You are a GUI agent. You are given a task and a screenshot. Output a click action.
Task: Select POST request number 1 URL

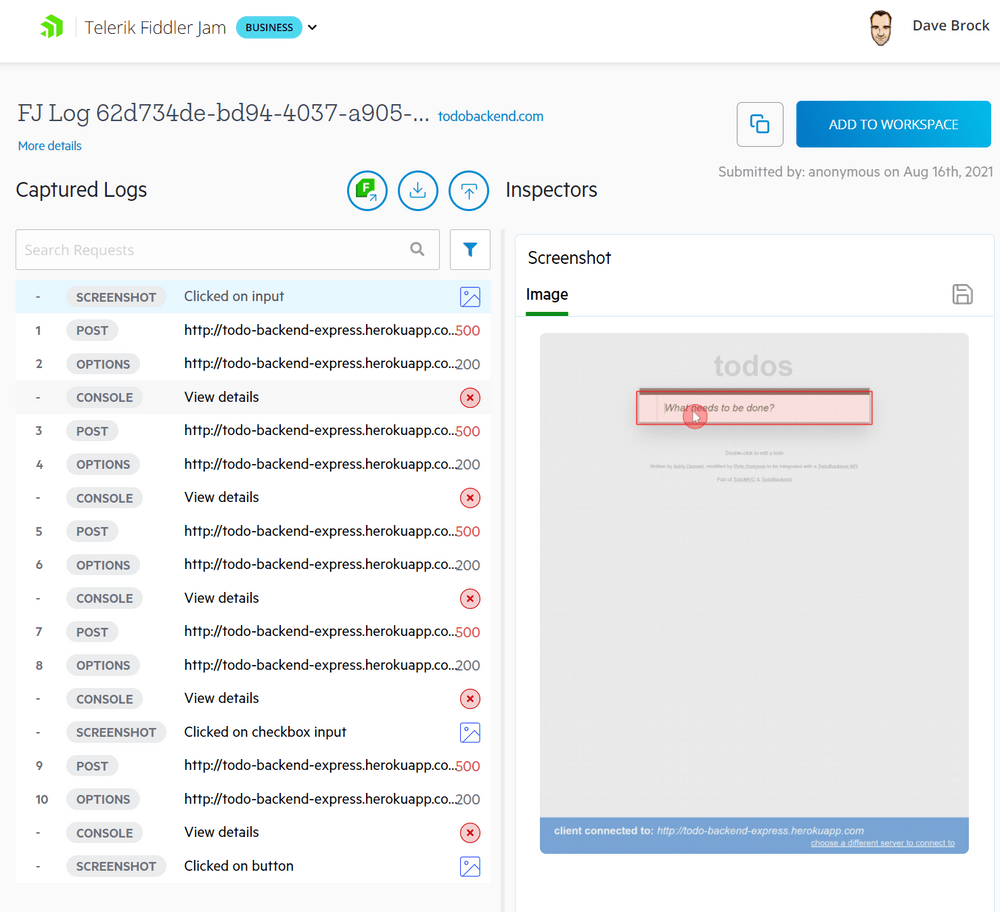320,330
